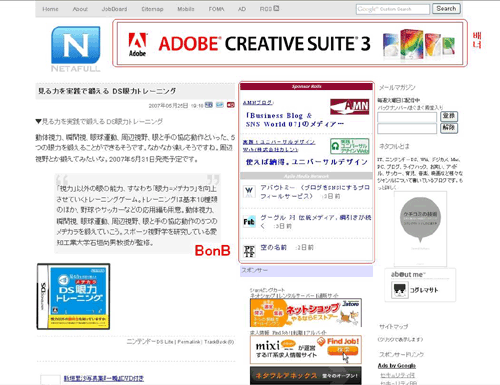The image size is (500, 385).
Task: Open the ユニバーサルデザイン Web sponsor link
Action: pyautogui.click(x=279, y=146)
